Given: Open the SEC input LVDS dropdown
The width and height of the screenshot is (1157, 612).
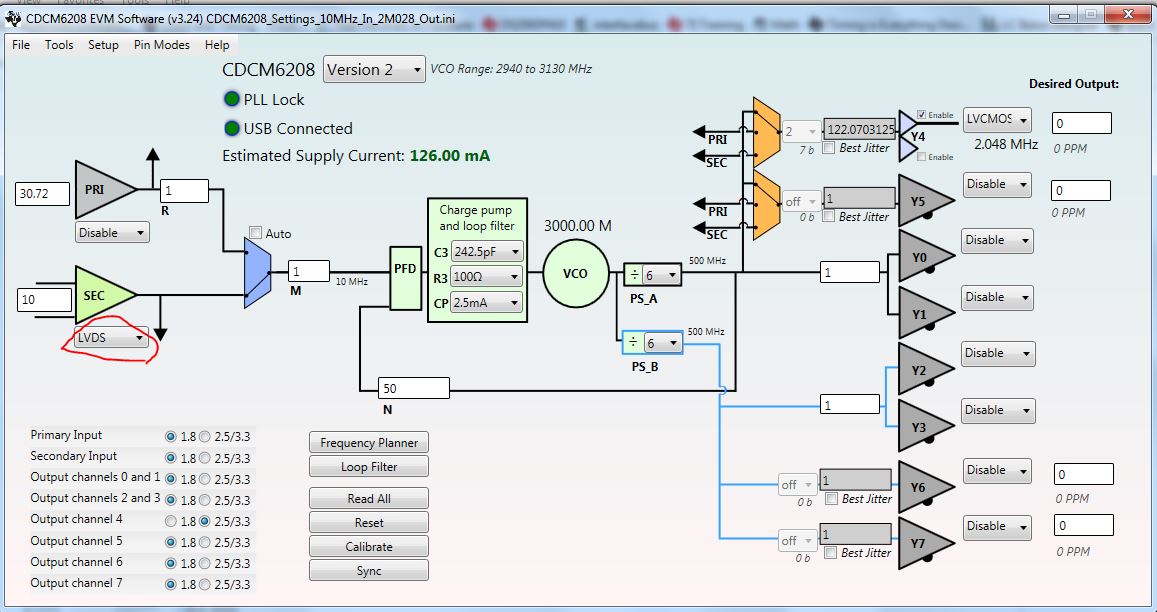Looking at the screenshot, I should (111, 337).
